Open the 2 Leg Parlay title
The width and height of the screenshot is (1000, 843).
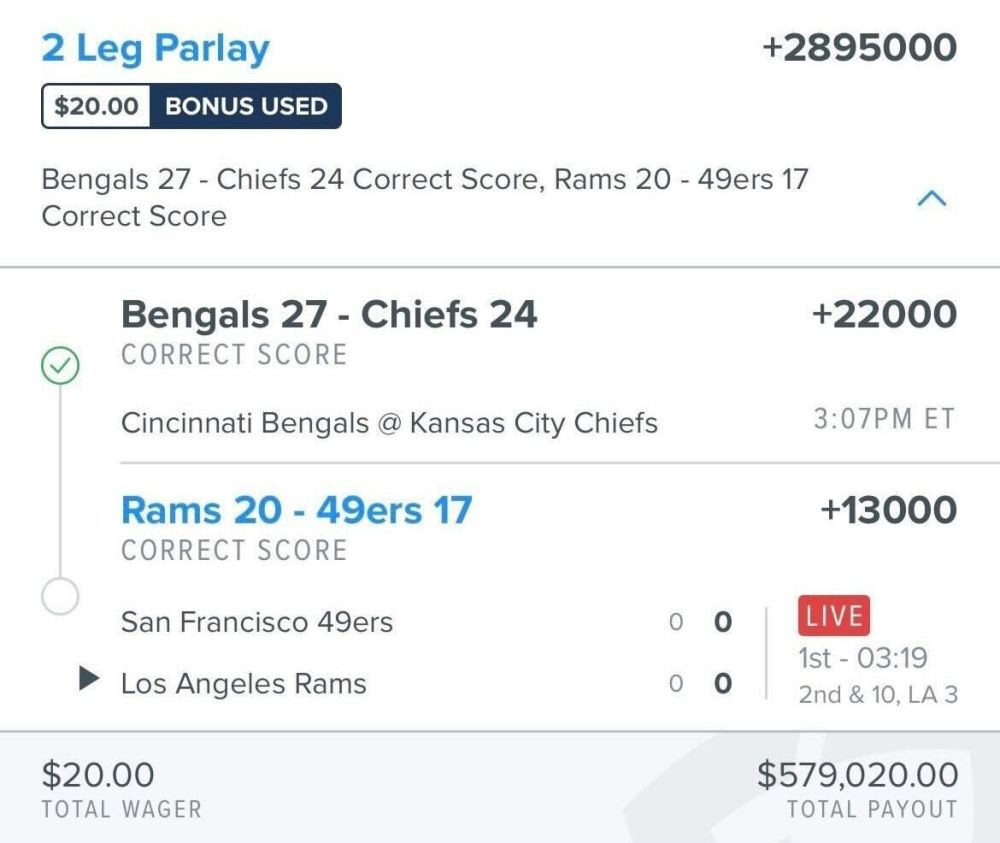point(155,48)
